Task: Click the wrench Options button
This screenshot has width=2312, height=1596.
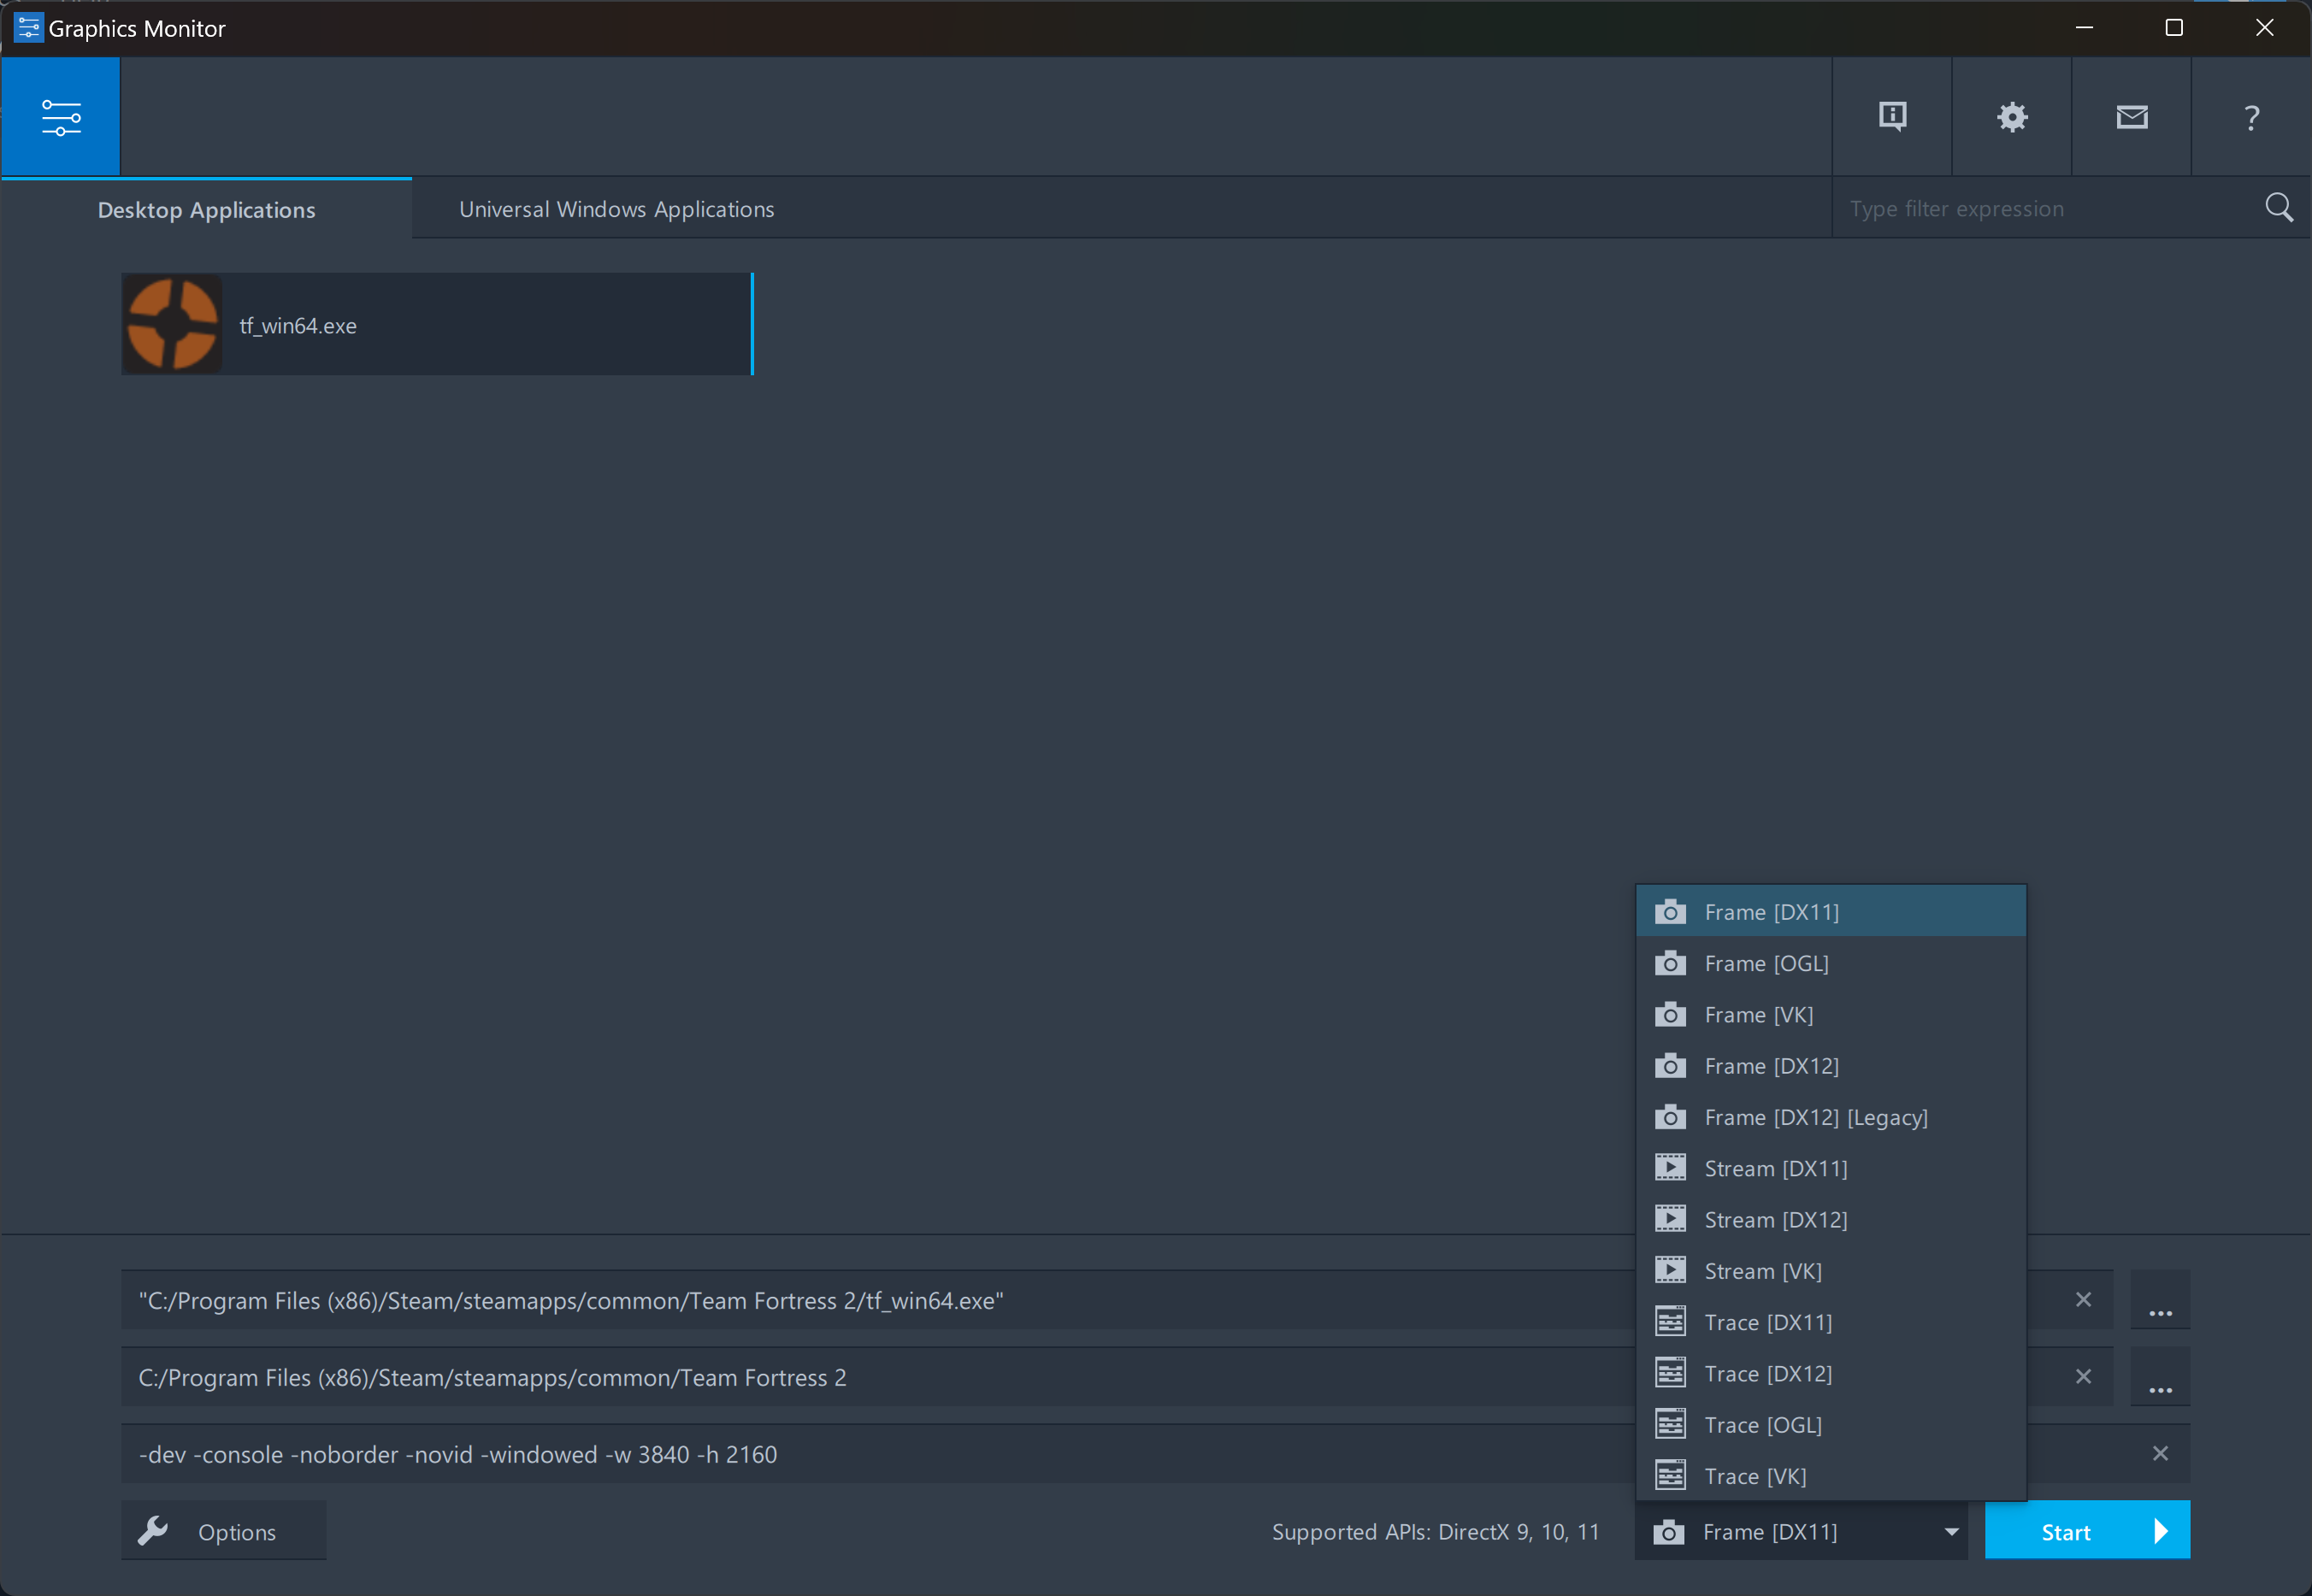Action: (224, 1531)
